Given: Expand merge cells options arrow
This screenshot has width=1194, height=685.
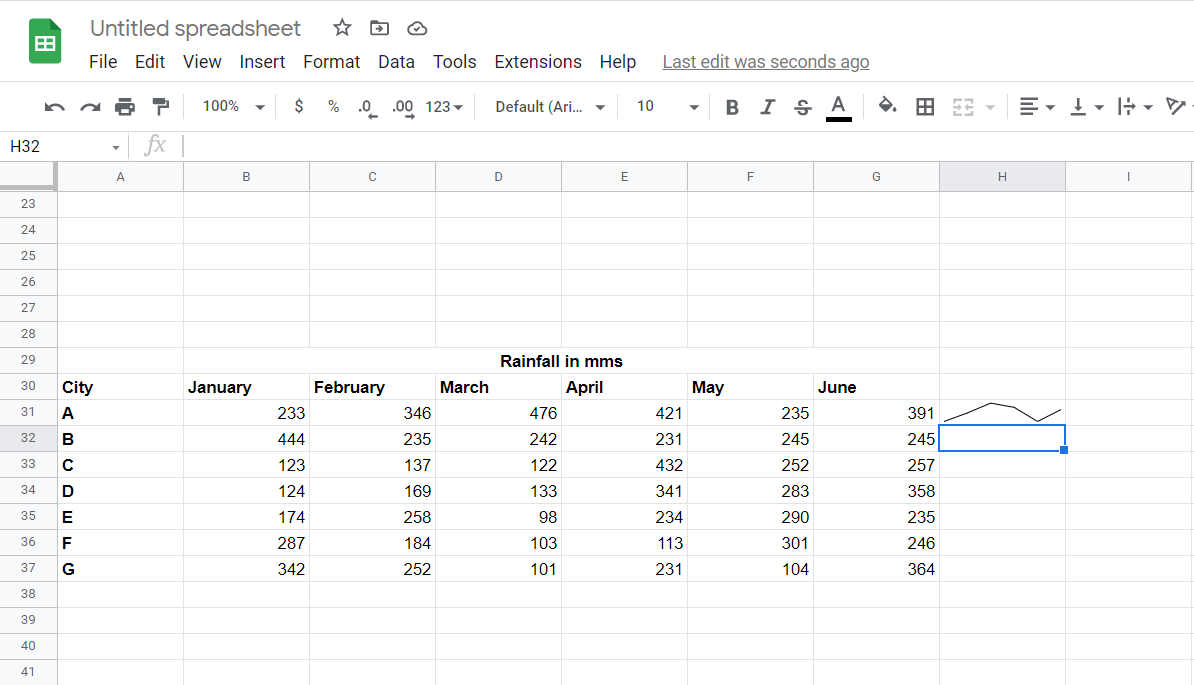Looking at the screenshot, I should (x=990, y=107).
